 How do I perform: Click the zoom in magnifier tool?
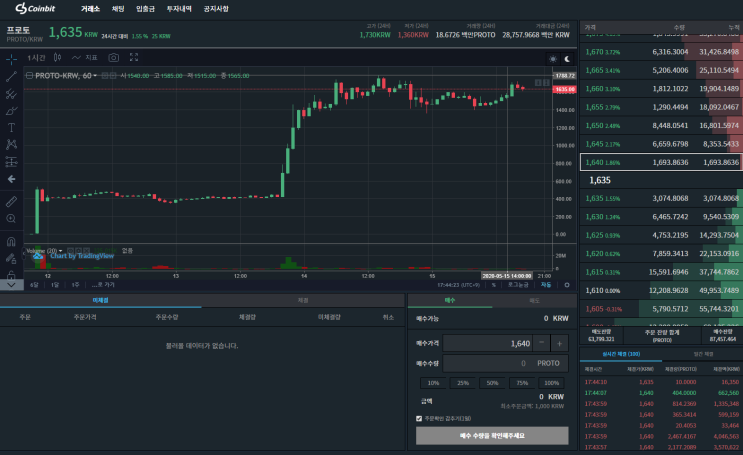coord(11,218)
